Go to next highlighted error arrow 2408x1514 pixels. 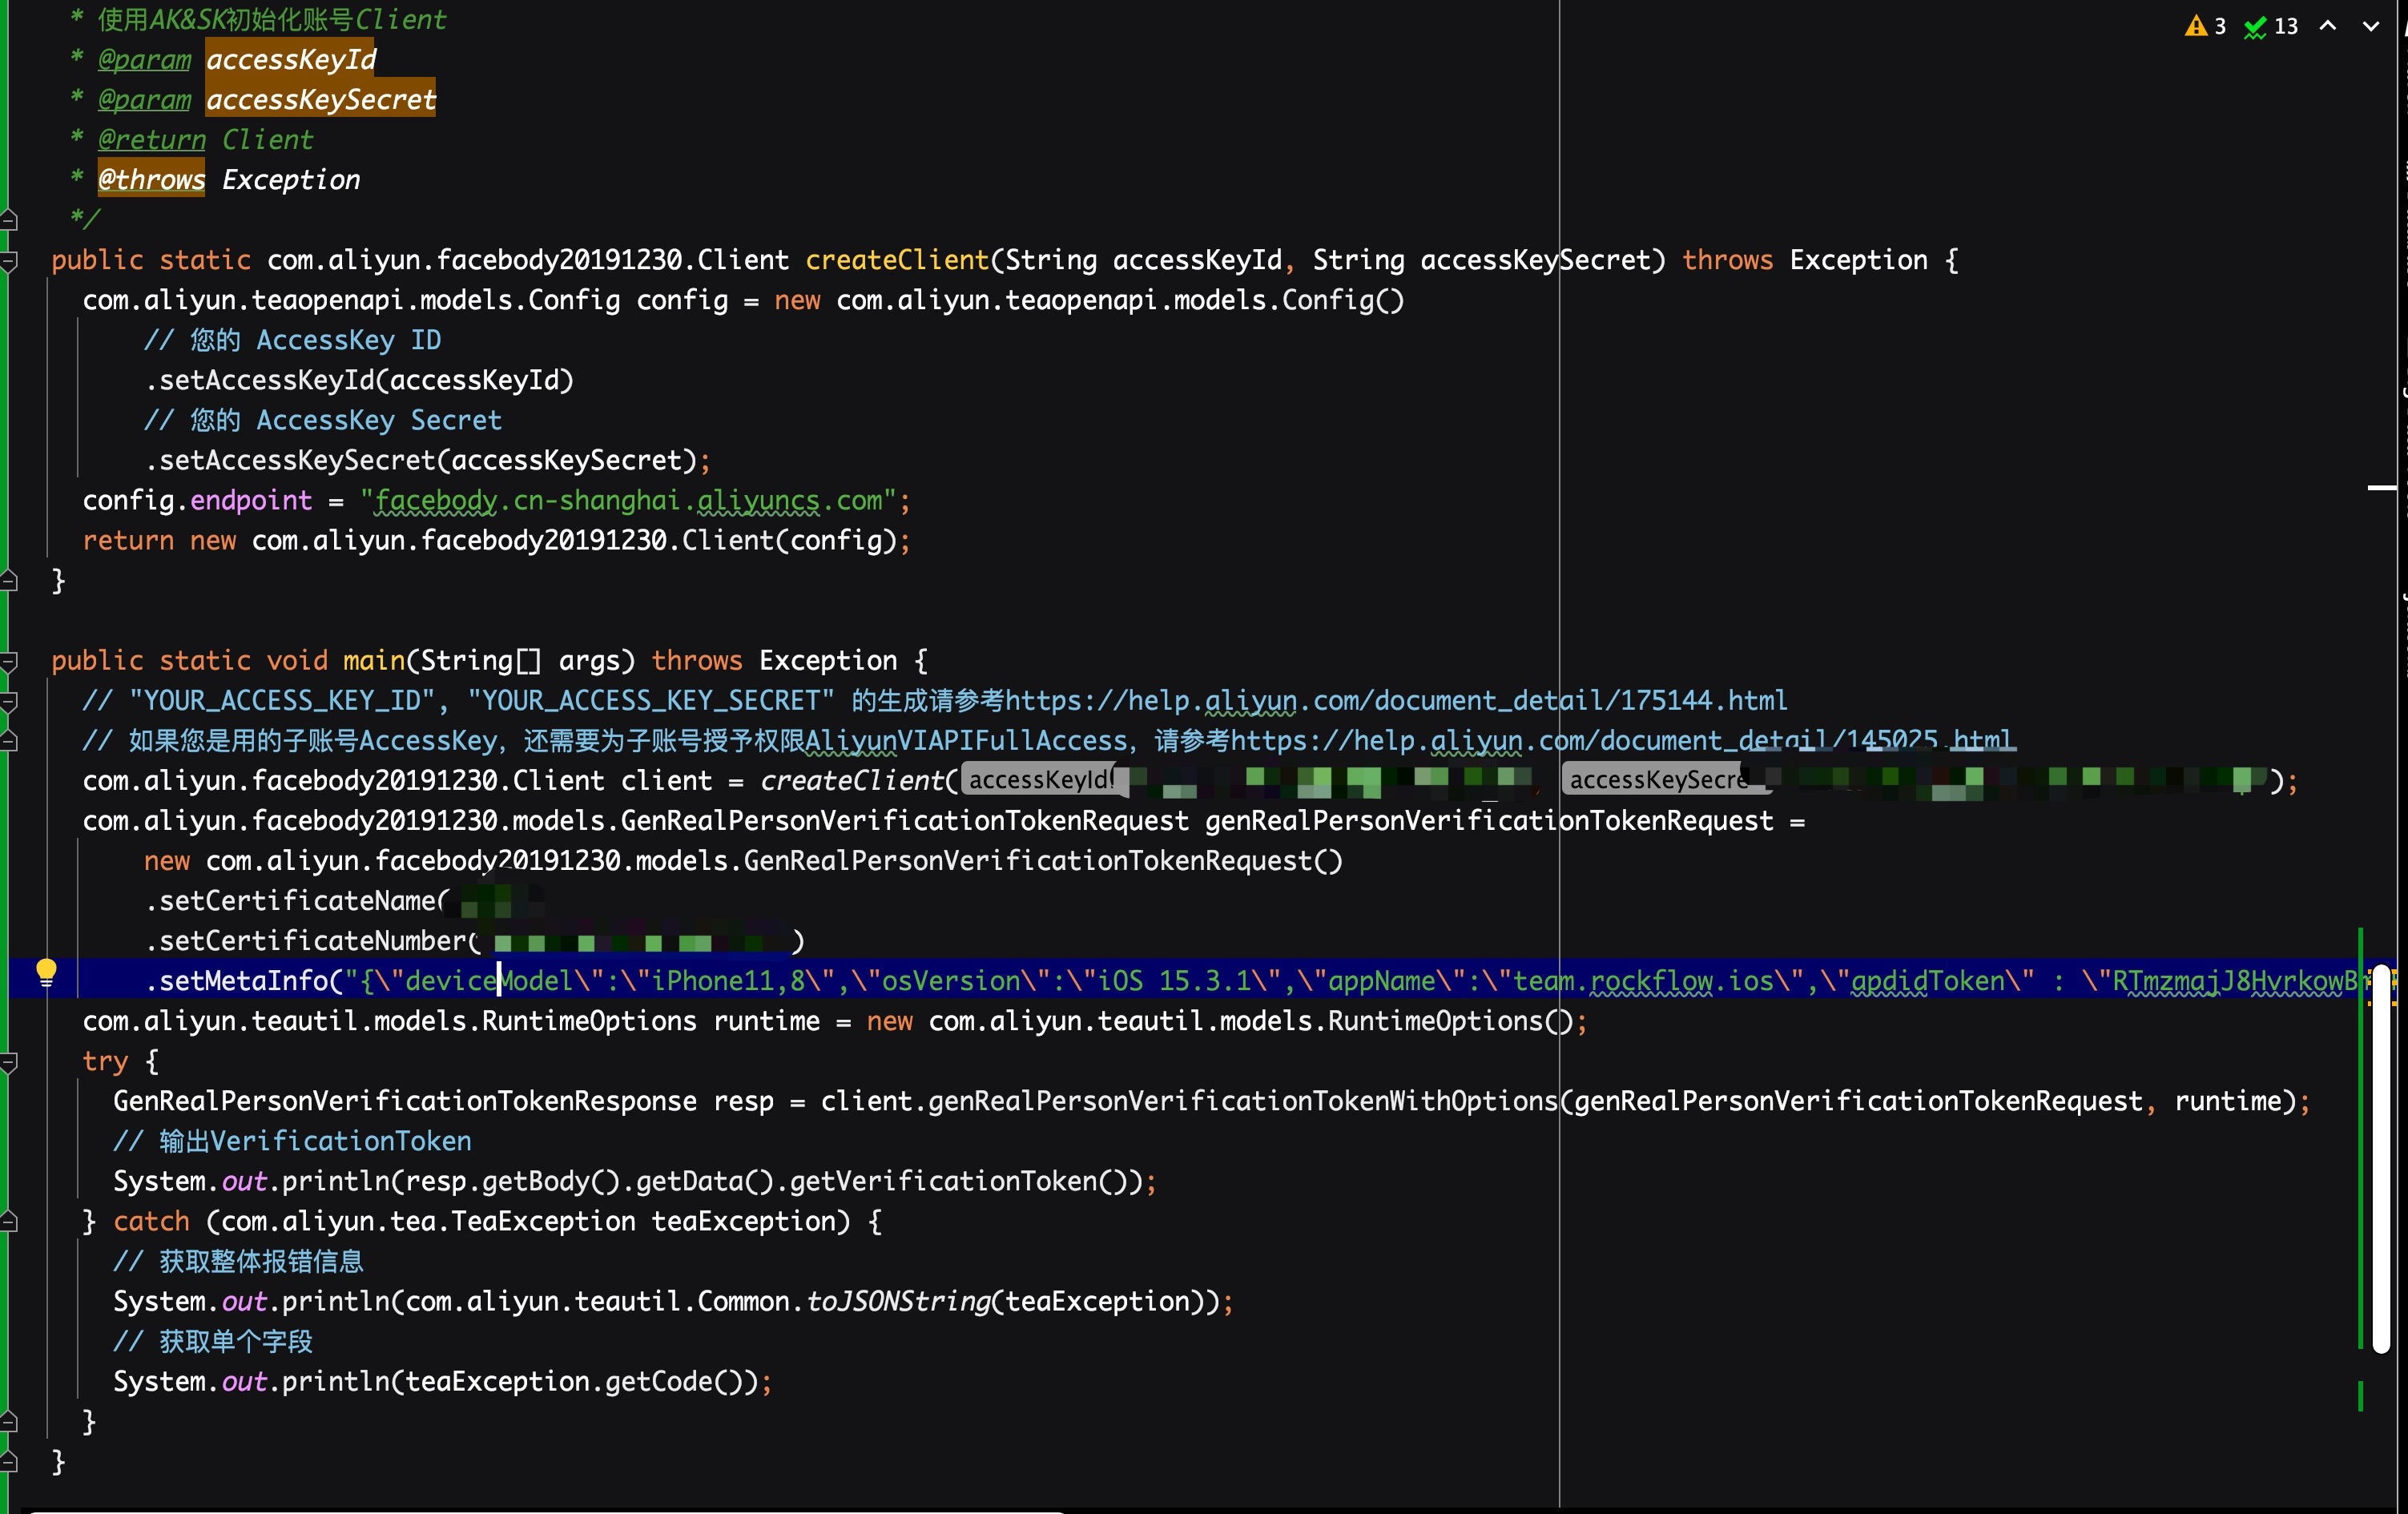pyautogui.click(x=2371, y=26)
